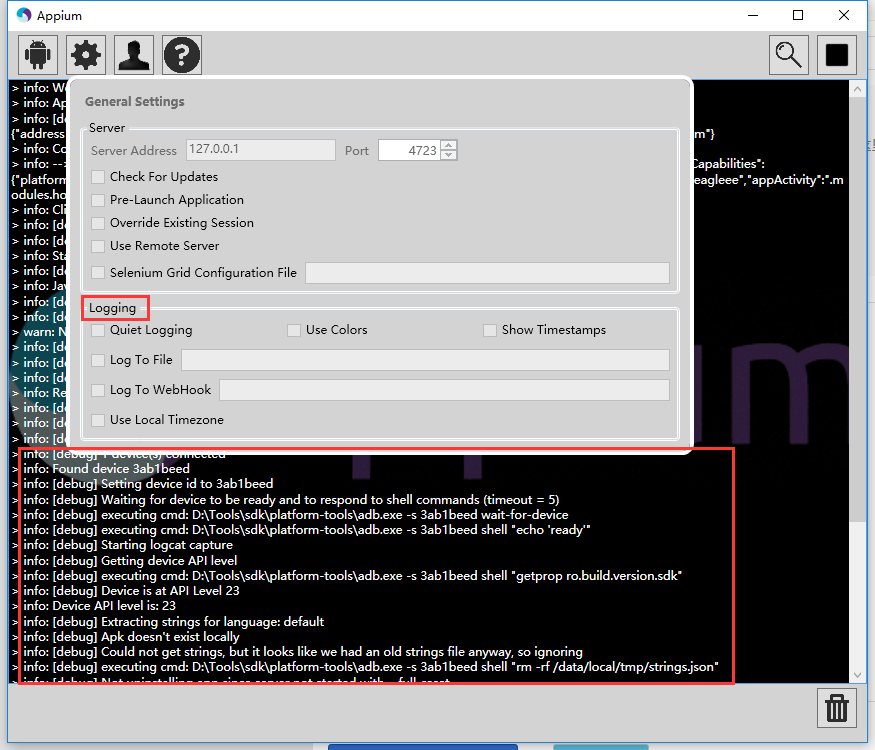The image size is (875, 750).
Task: Enable Use Local Timezone checkbox
Action: [x=98, y=420]
